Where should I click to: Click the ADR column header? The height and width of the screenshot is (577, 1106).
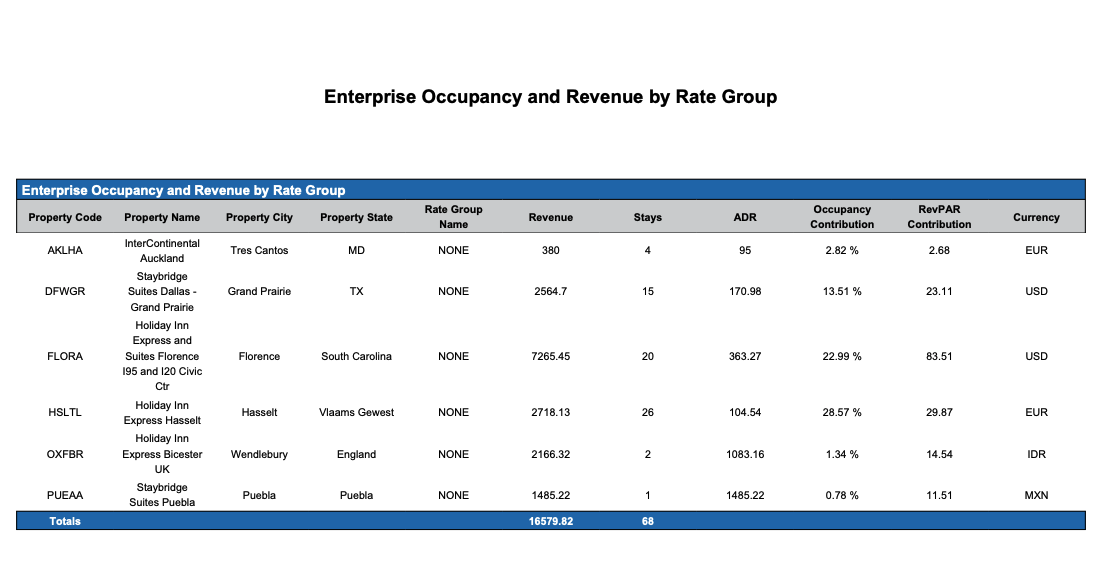pos(744,217)
